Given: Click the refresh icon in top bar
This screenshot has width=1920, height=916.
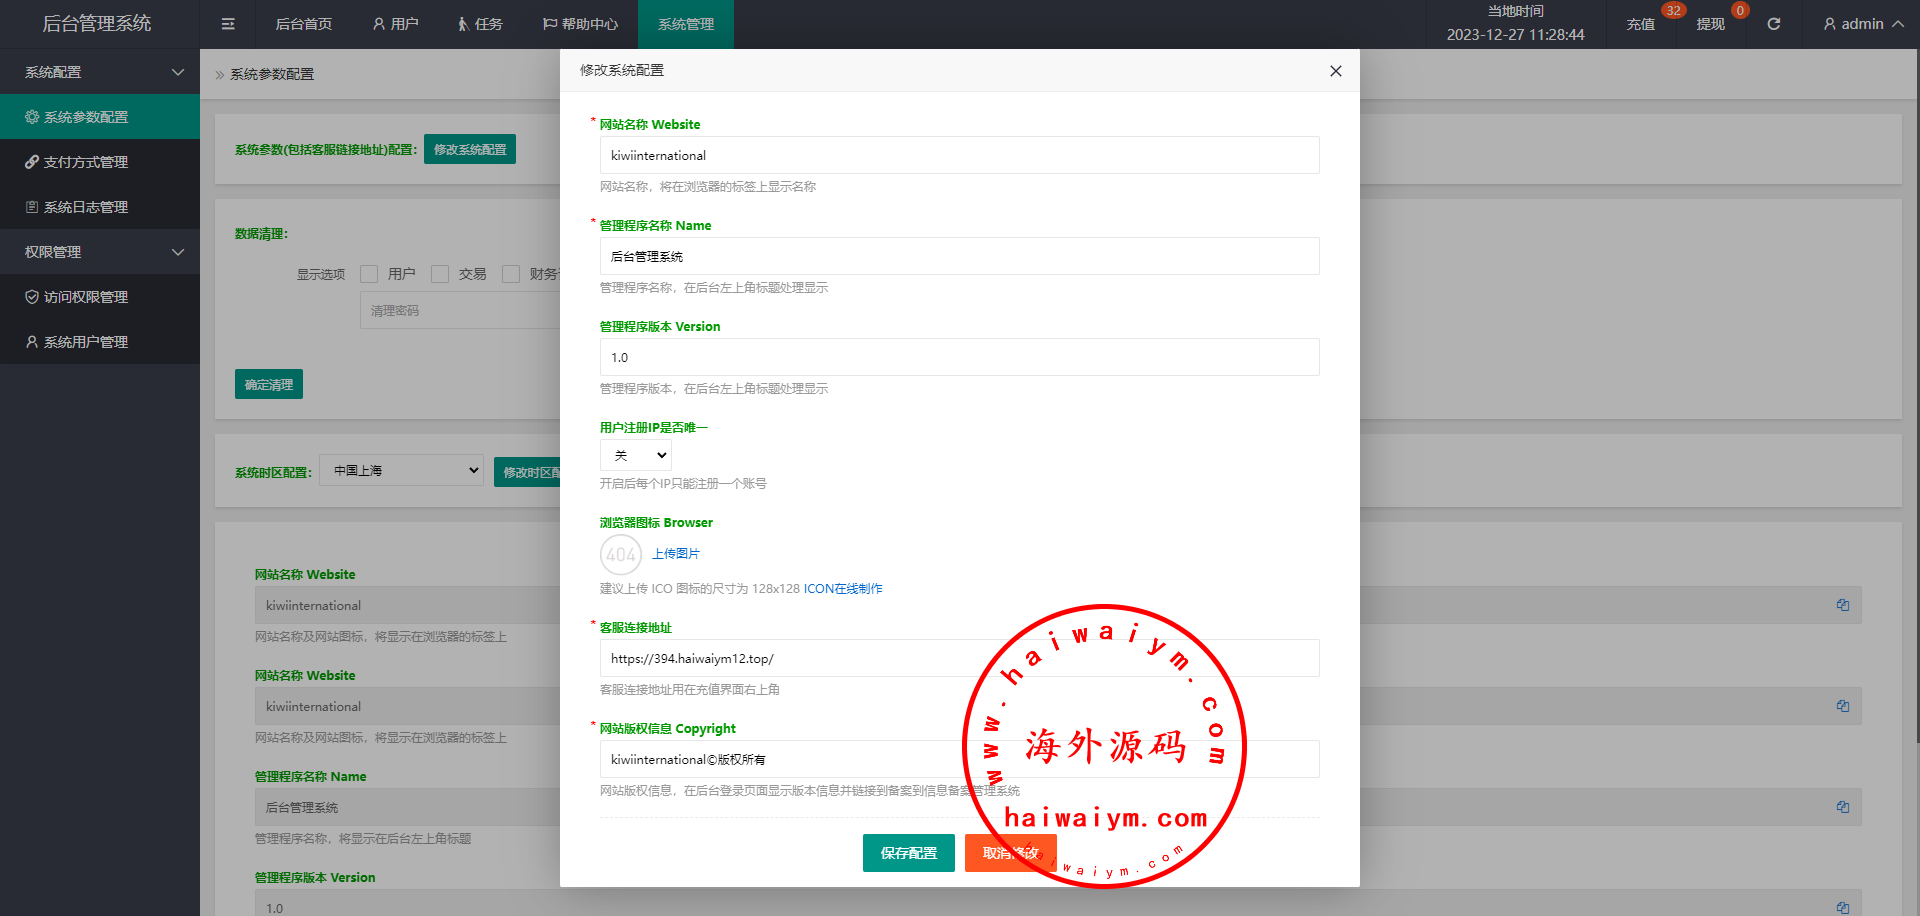Looking at the screenshot, I should tap(1773, 24).
